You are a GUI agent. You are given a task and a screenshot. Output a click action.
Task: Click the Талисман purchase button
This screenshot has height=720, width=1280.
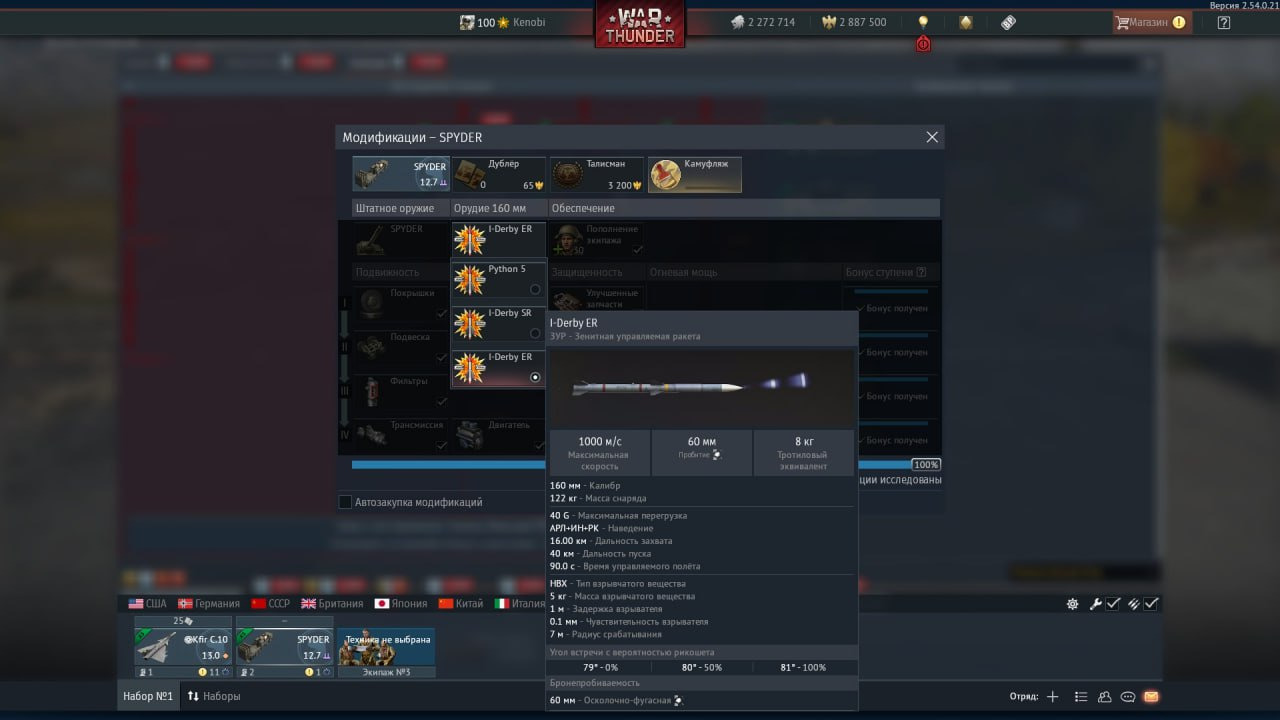point(597,174)
